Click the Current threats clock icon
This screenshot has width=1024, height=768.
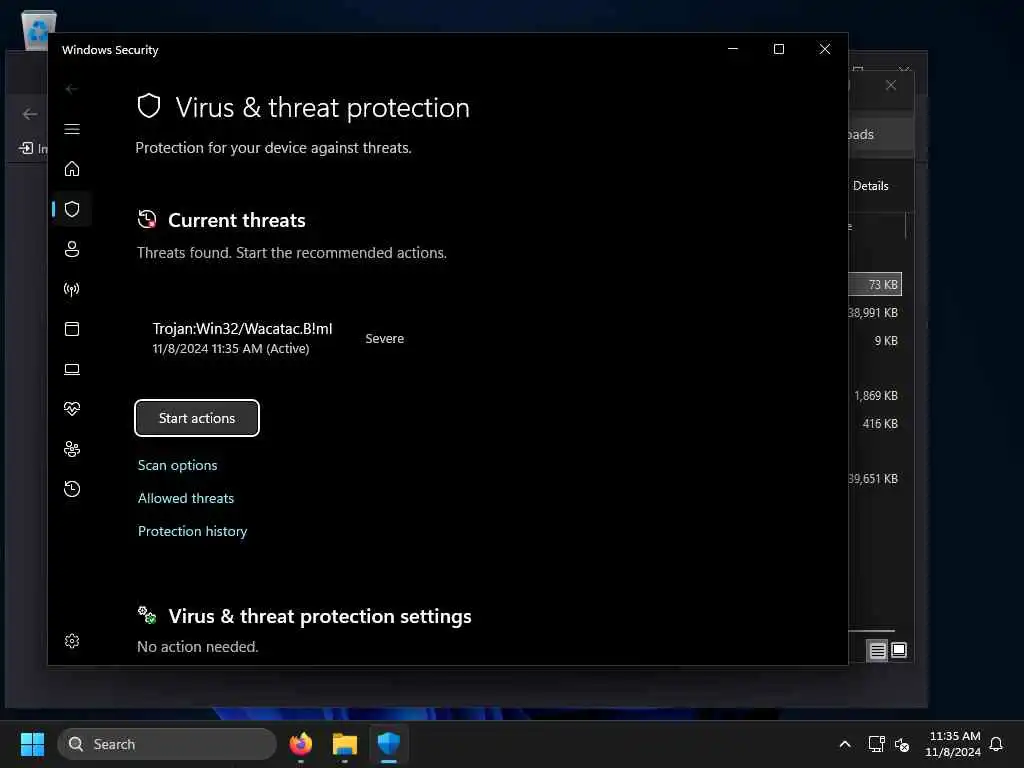pyautogui.click(x=147, y=219)
